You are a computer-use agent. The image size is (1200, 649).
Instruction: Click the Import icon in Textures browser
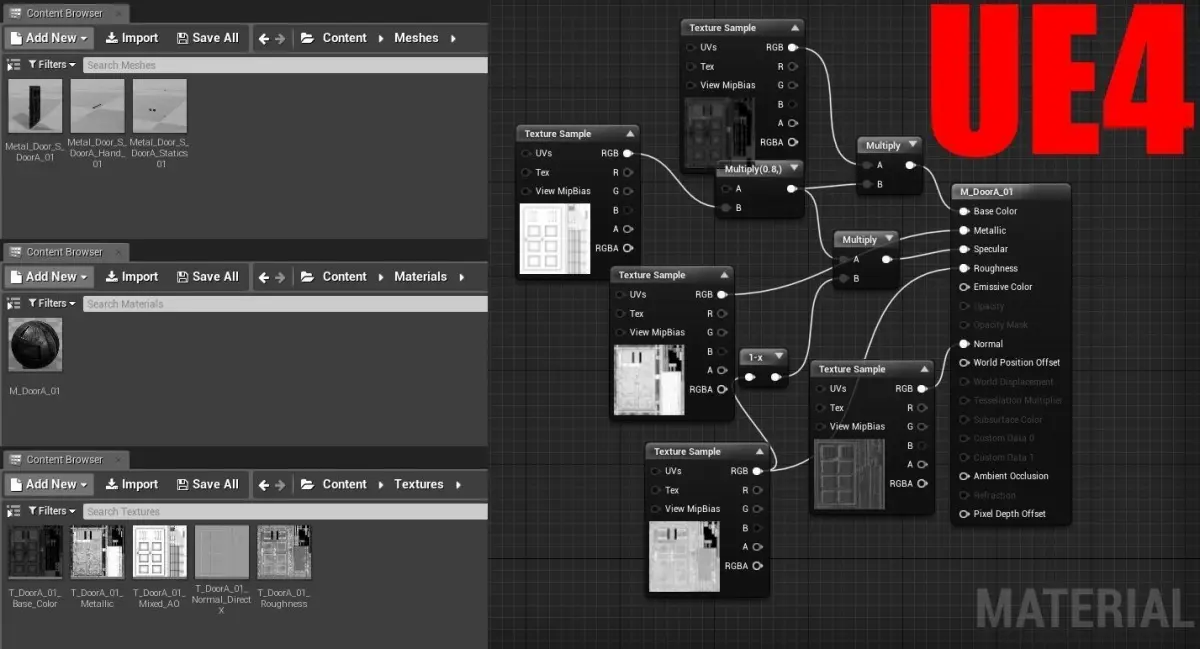pos(112,484)
